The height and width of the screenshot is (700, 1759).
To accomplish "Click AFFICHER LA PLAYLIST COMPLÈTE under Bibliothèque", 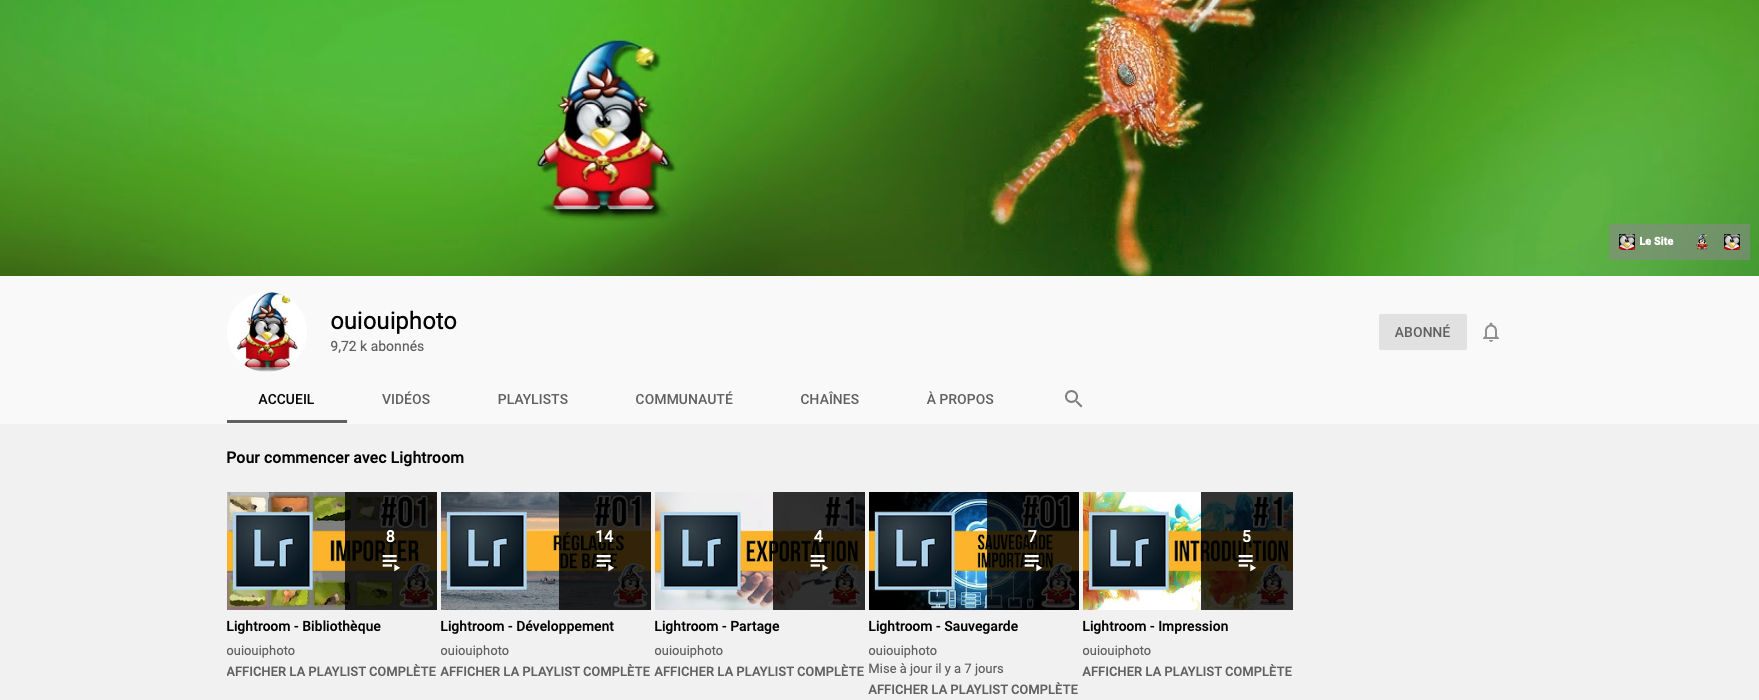I will pos(331,671).
